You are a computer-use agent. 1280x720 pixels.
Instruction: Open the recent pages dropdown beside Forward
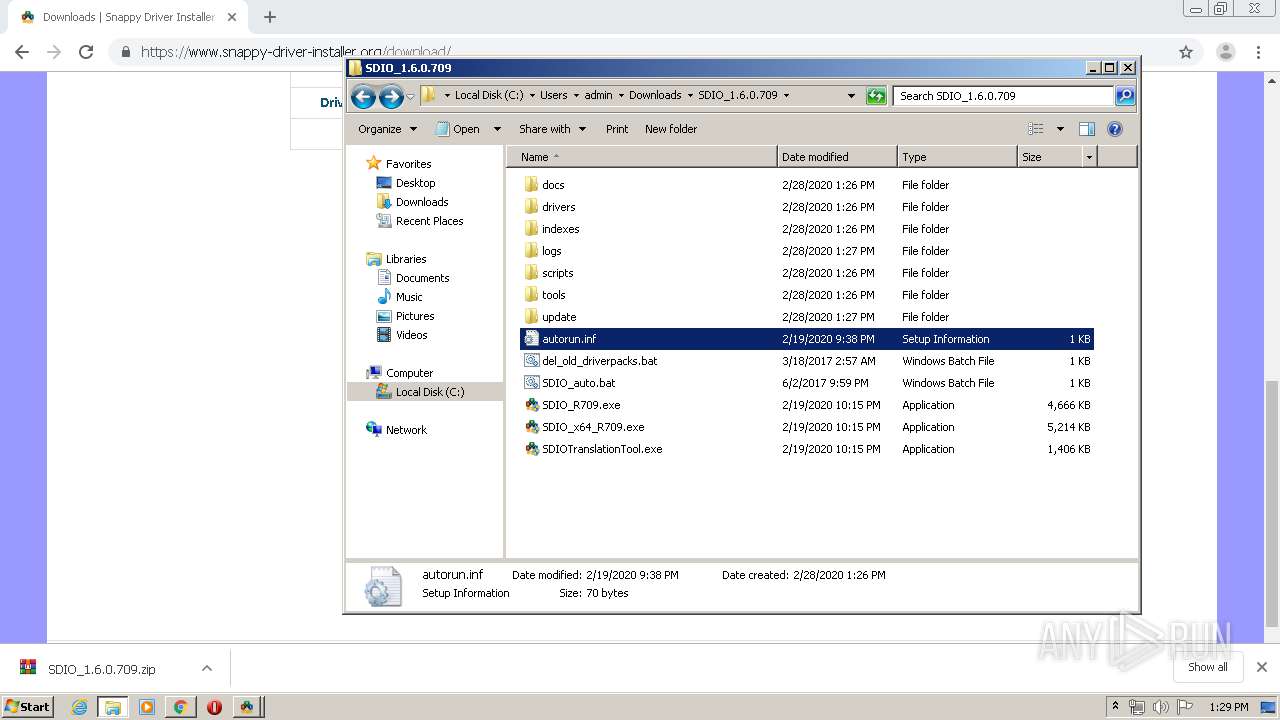coord(410,97)
